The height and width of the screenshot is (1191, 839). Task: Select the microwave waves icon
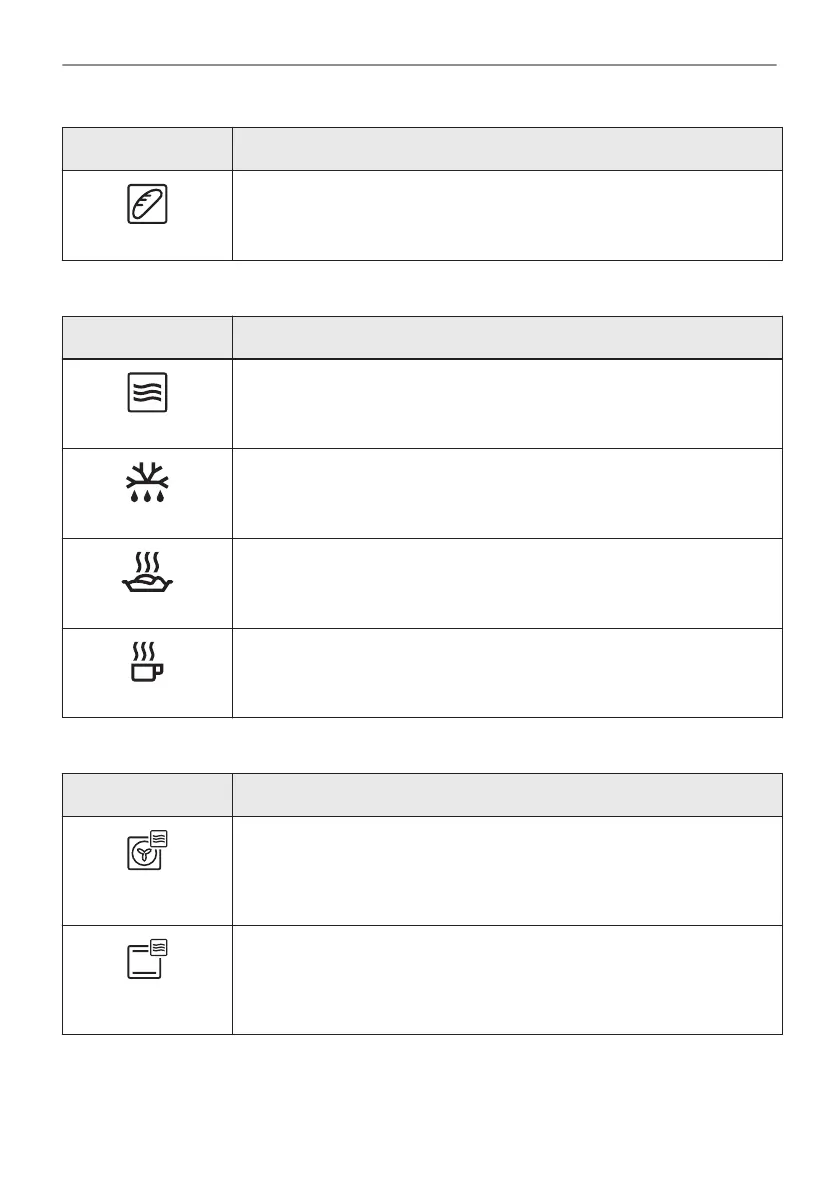coord(147,393)
